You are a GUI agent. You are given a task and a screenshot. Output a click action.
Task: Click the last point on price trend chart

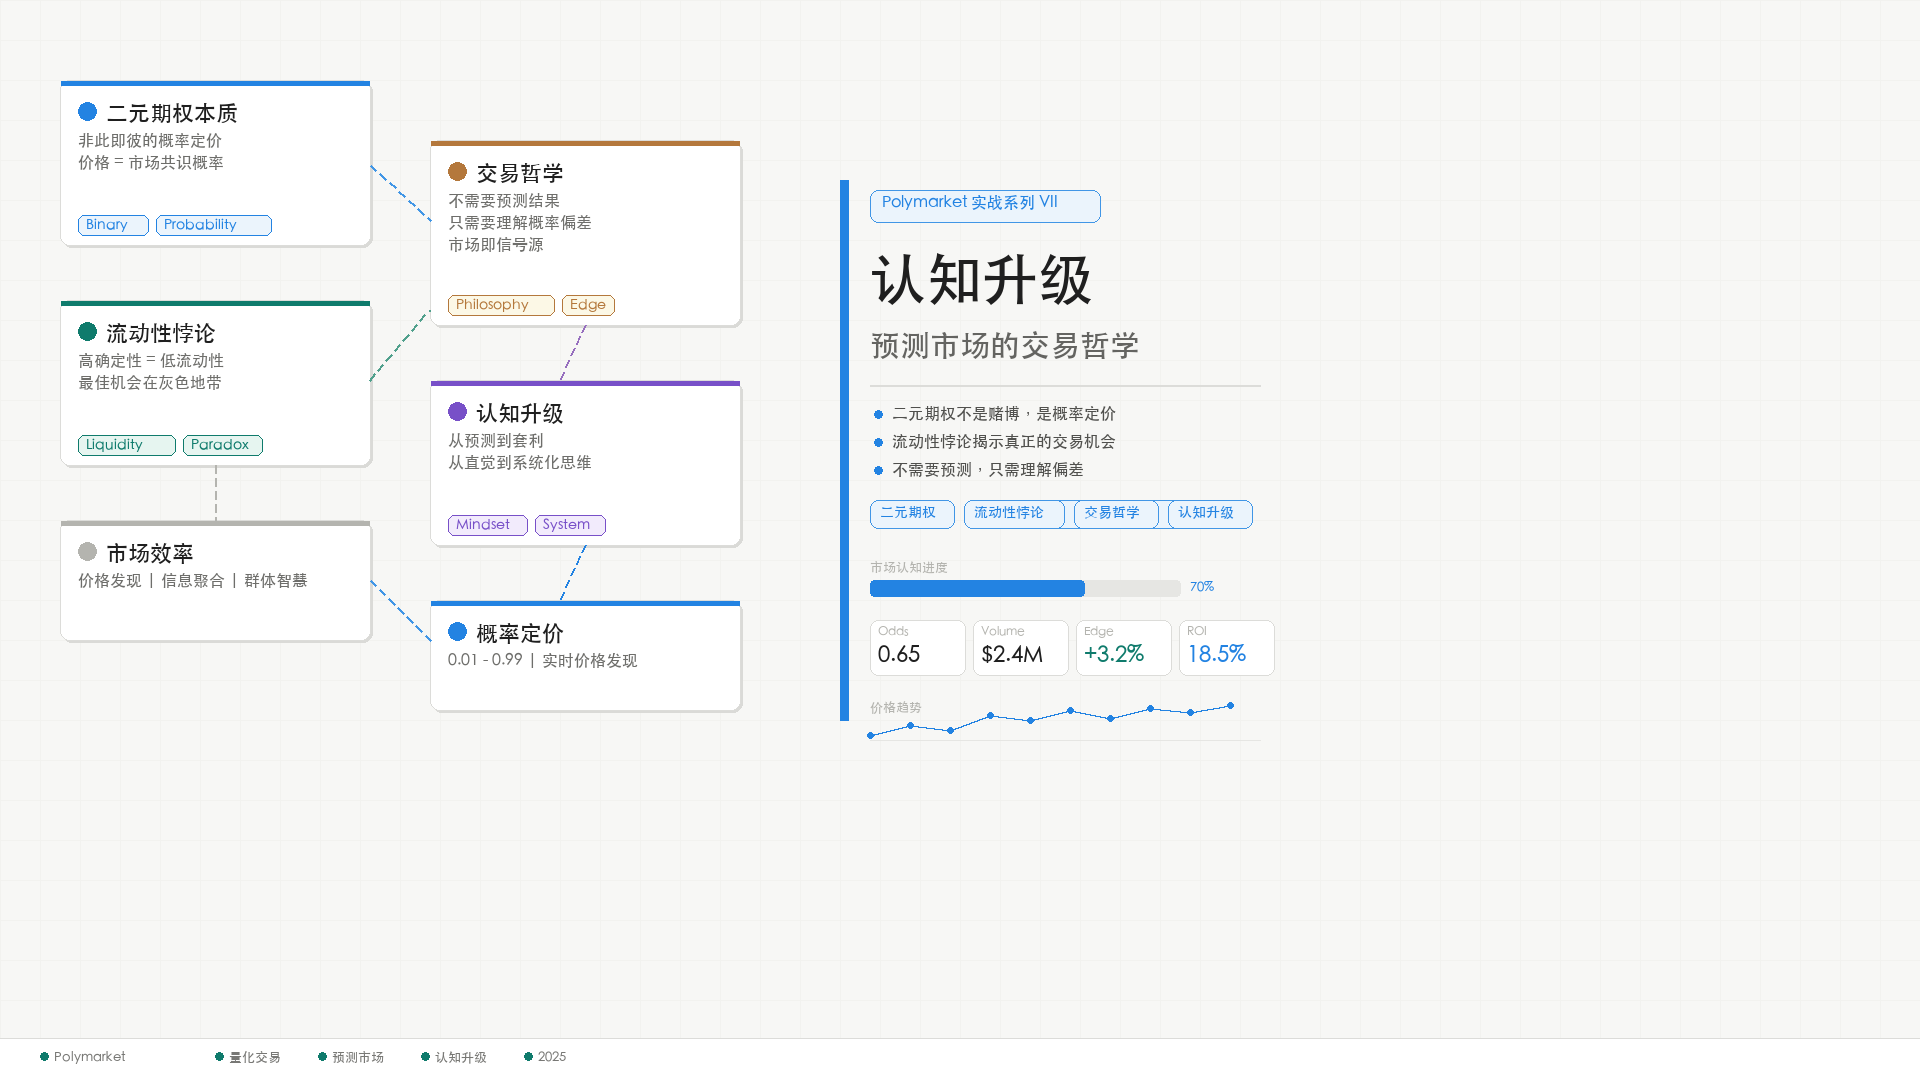[x=1230, y=706]
